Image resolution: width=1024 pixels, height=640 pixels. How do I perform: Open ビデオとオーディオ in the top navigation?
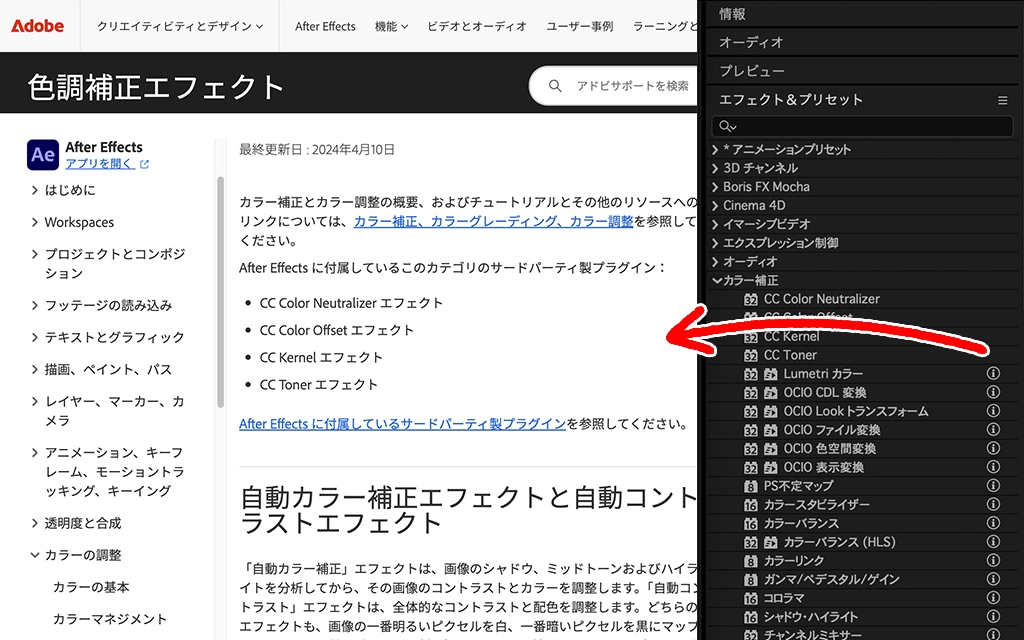point(477,26)
